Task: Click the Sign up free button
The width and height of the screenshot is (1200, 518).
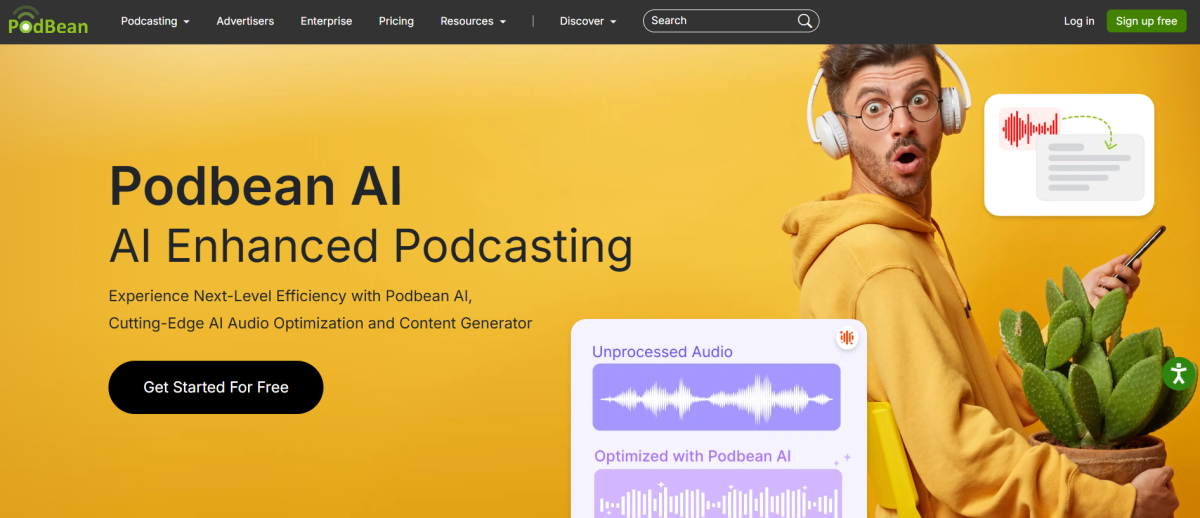Action: (x=1146, y=21)
